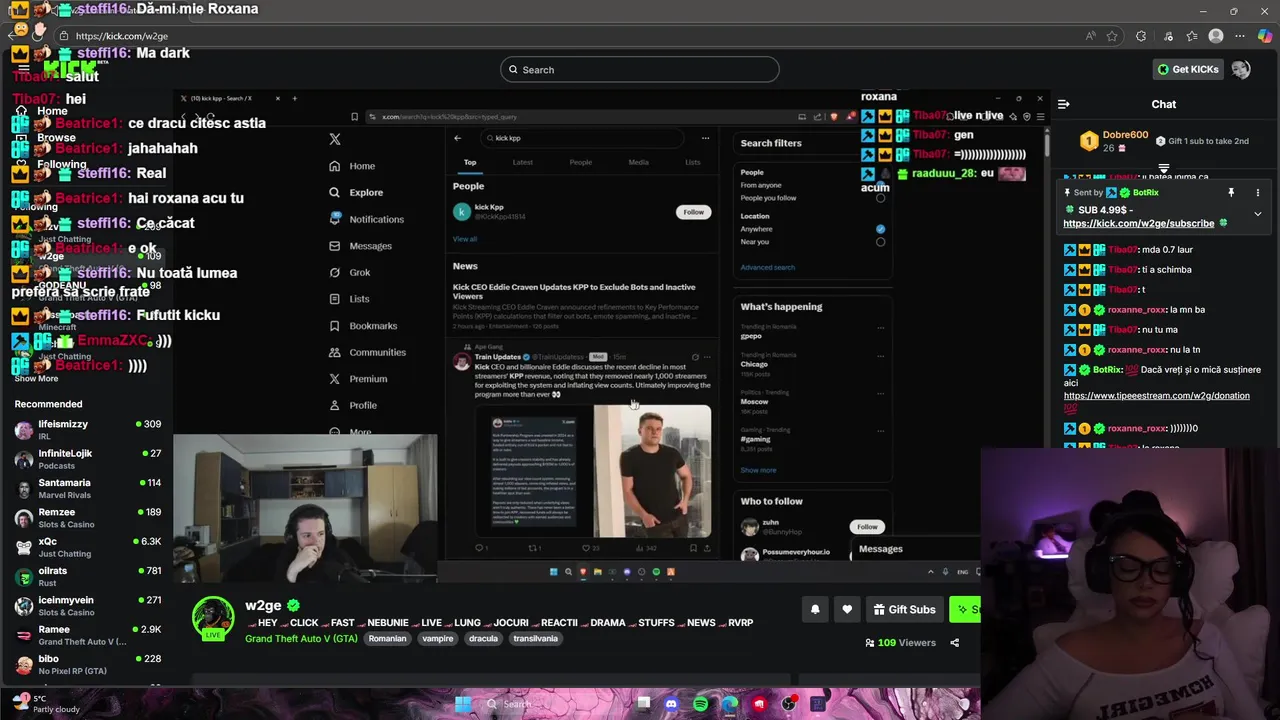
Task: Switch to Top tab in X search
Action: click(470, 162)
